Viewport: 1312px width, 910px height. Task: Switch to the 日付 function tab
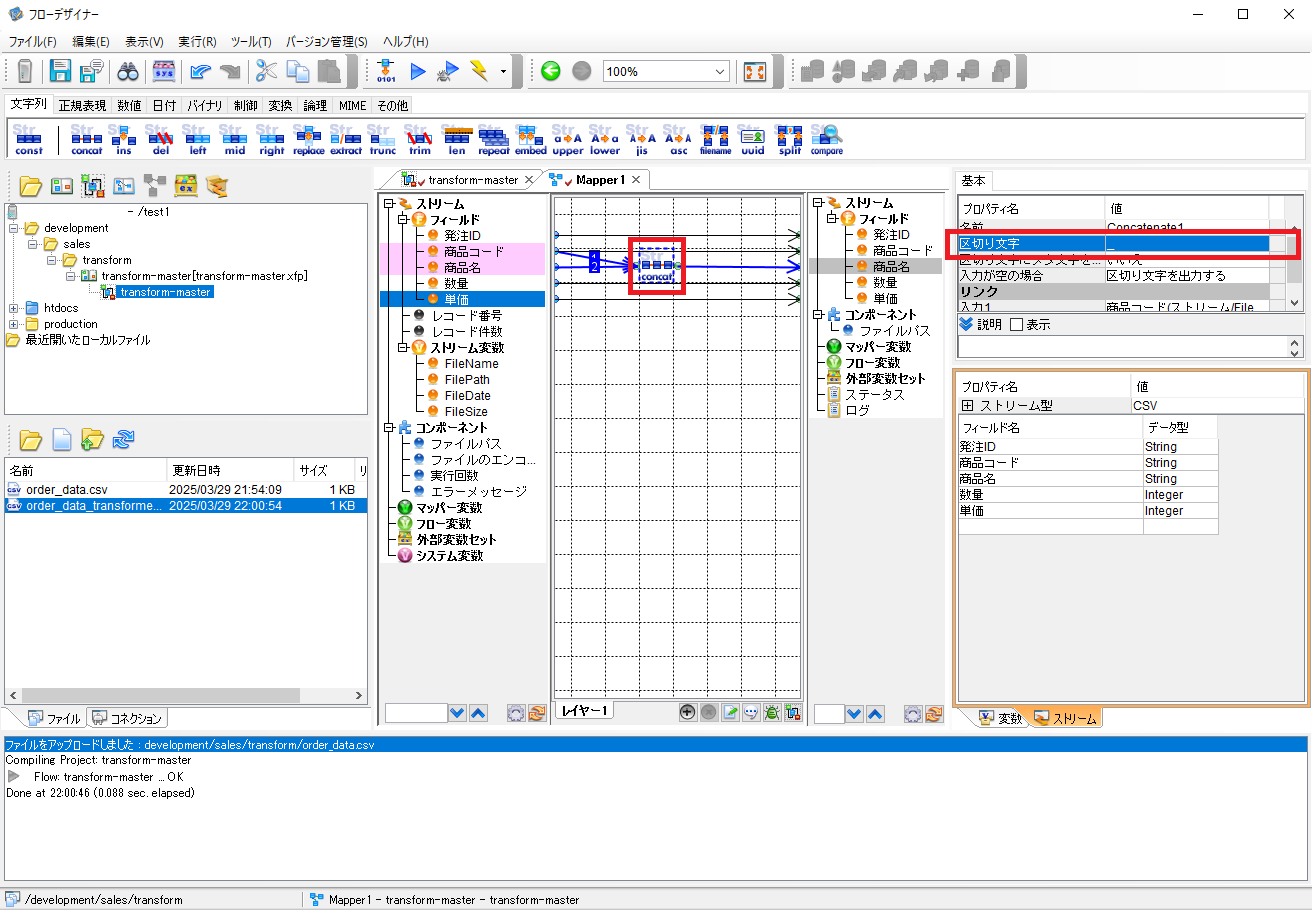163,105
